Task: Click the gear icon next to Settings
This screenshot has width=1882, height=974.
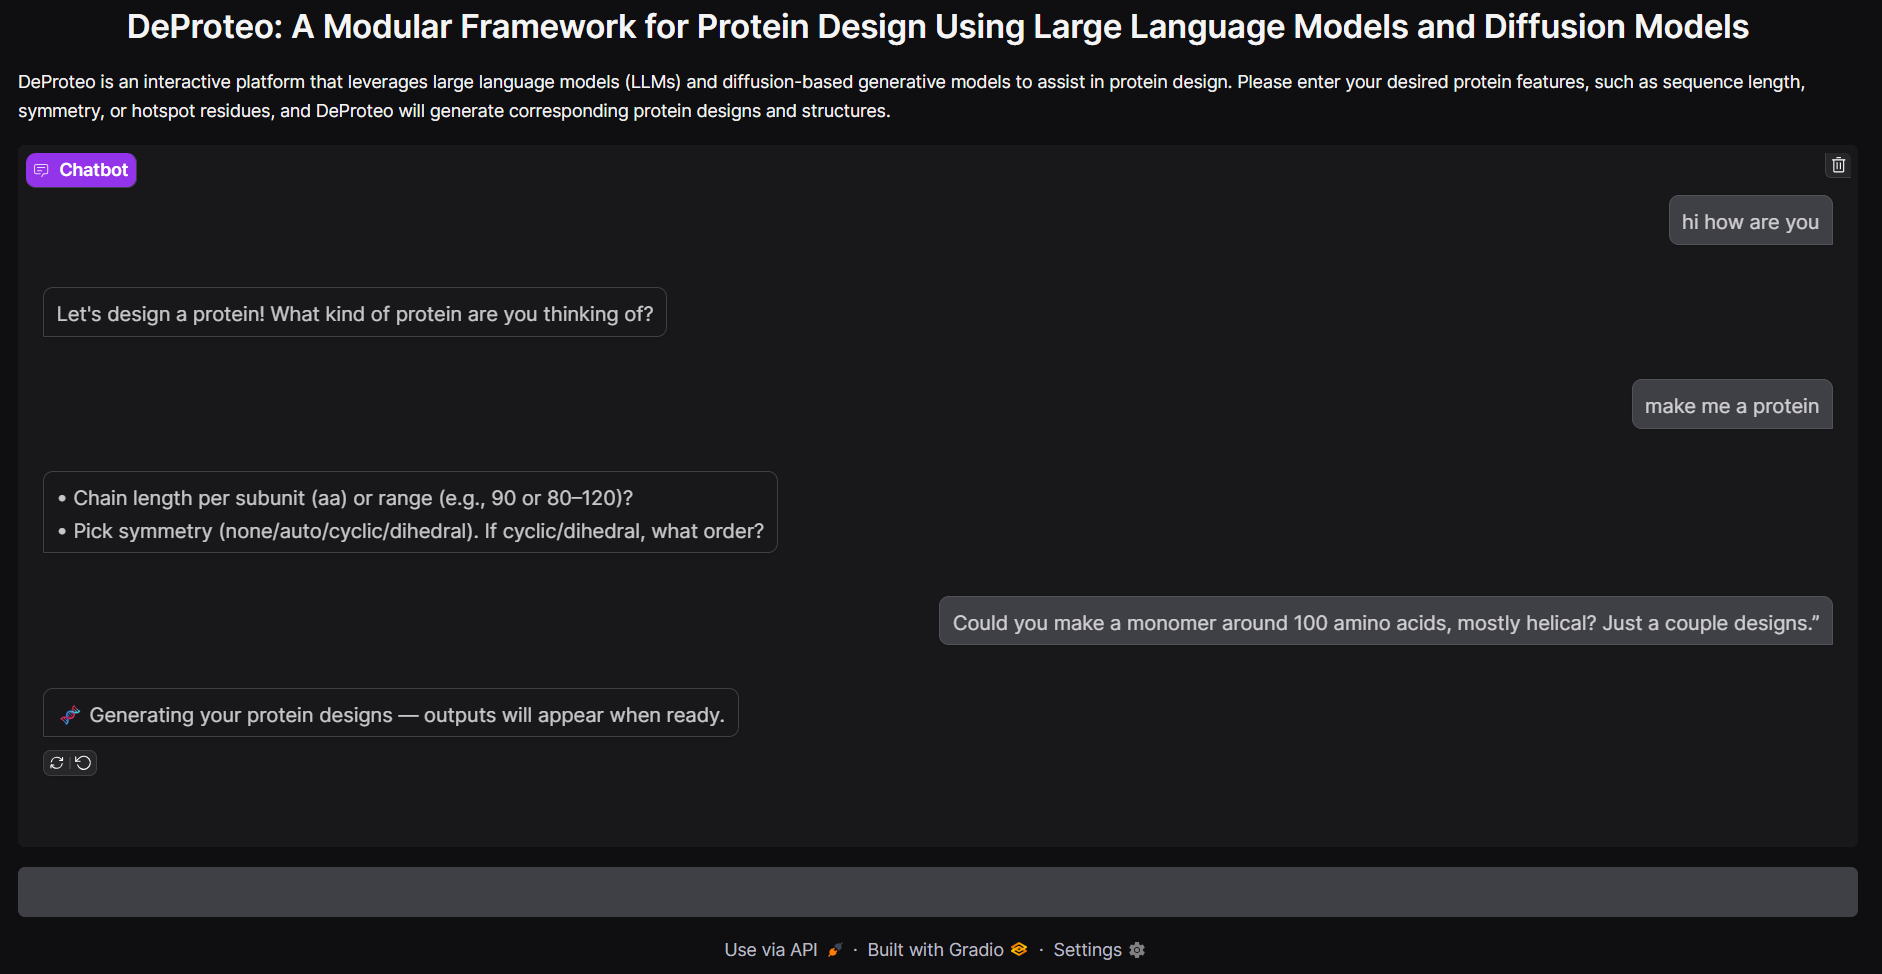Action: click(1137, 950)
